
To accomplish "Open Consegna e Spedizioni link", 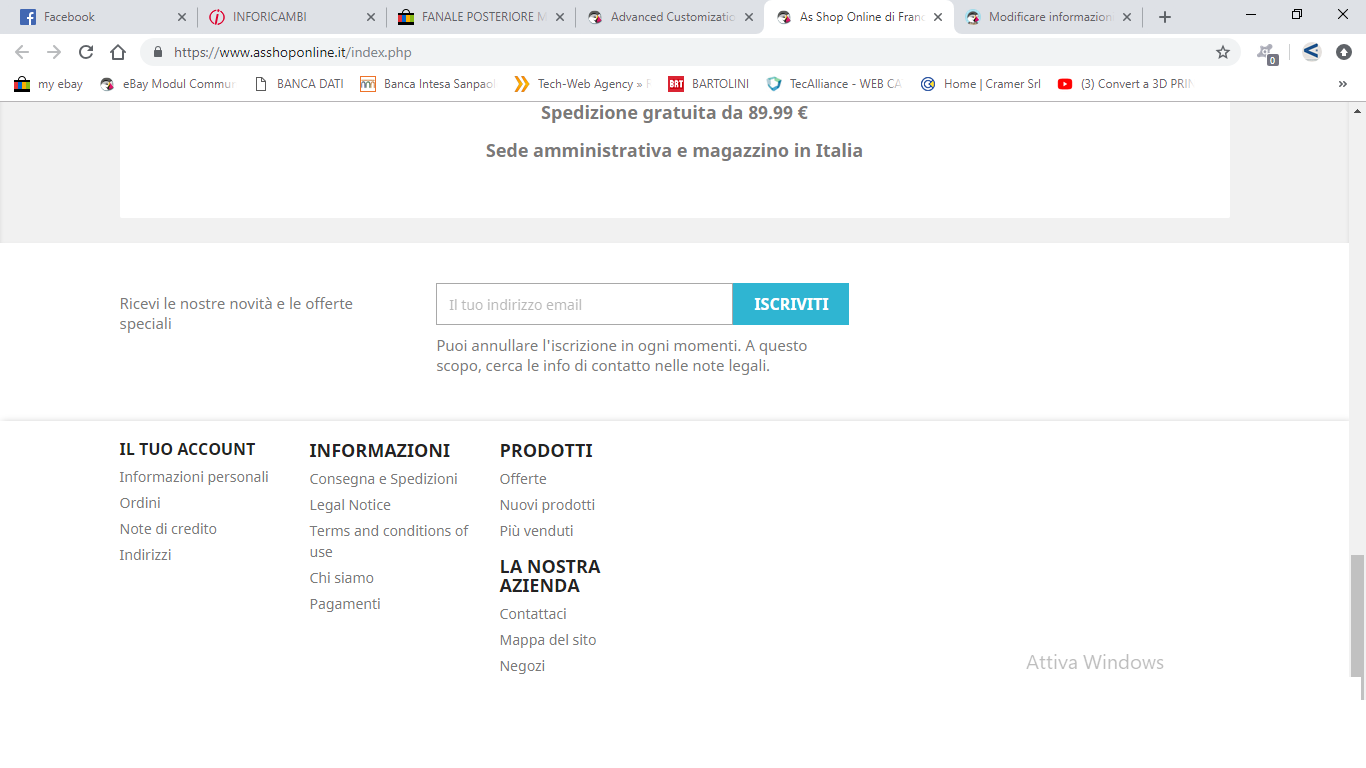I will (x=384, y=479).
